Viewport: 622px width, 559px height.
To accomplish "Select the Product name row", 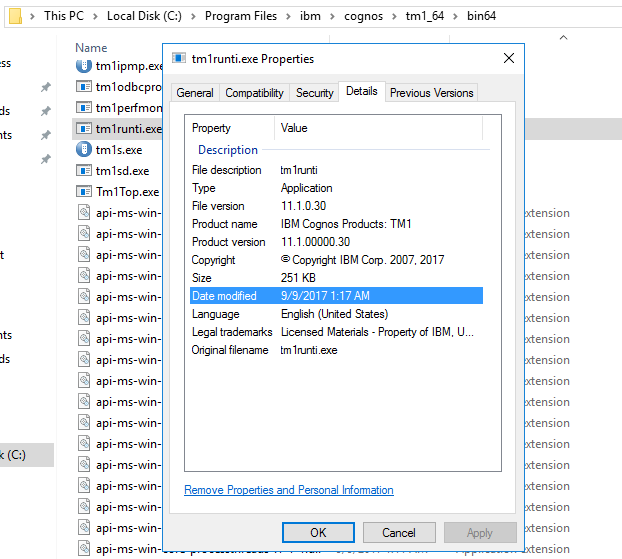I will (336, 224).
